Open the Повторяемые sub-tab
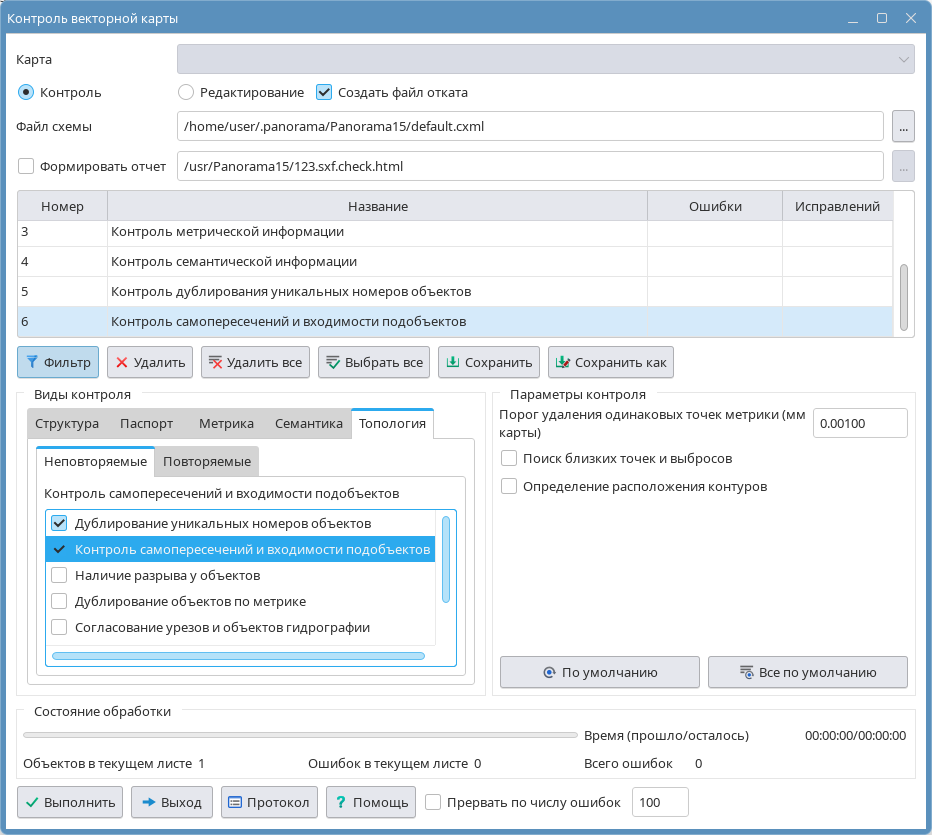The width and height of the screenshot is (932, 835). (x=207, y=461)
